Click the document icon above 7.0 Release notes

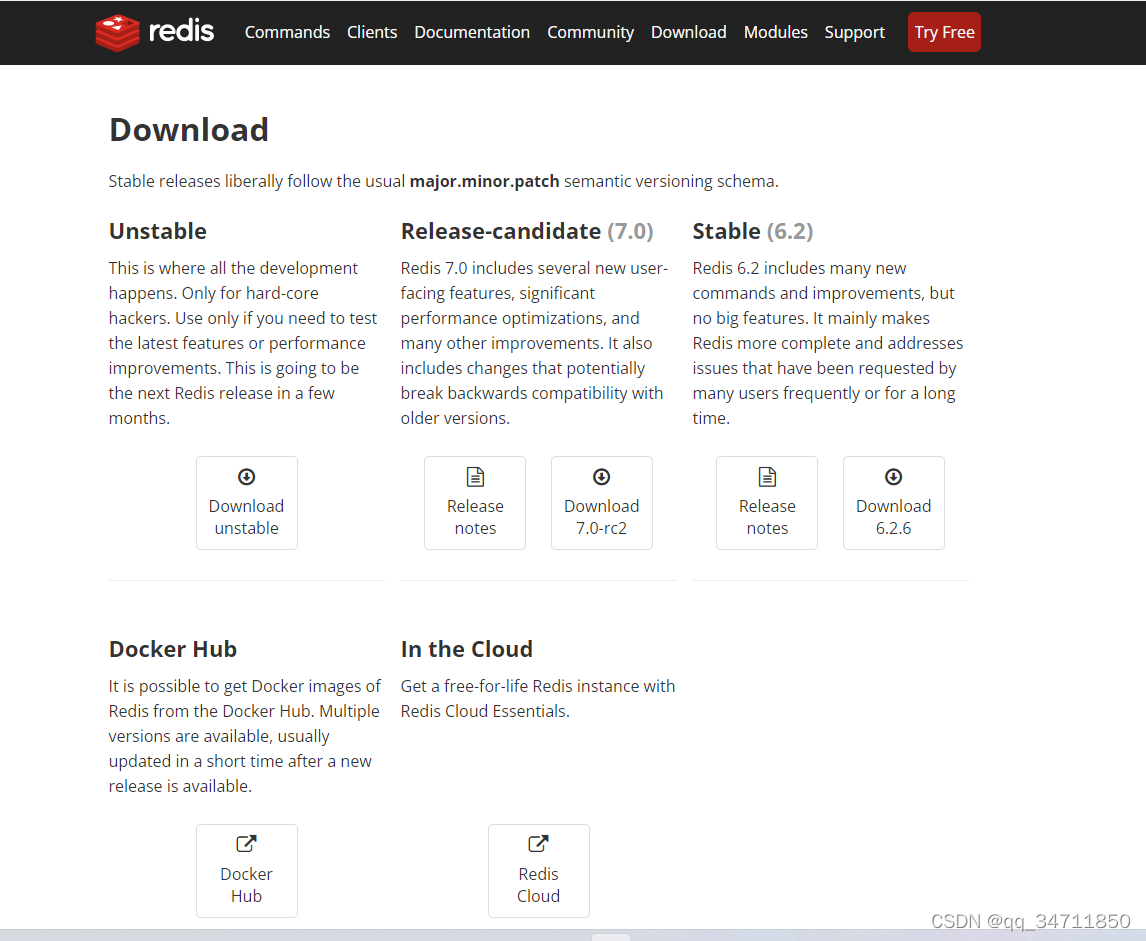tap(475, 477)
